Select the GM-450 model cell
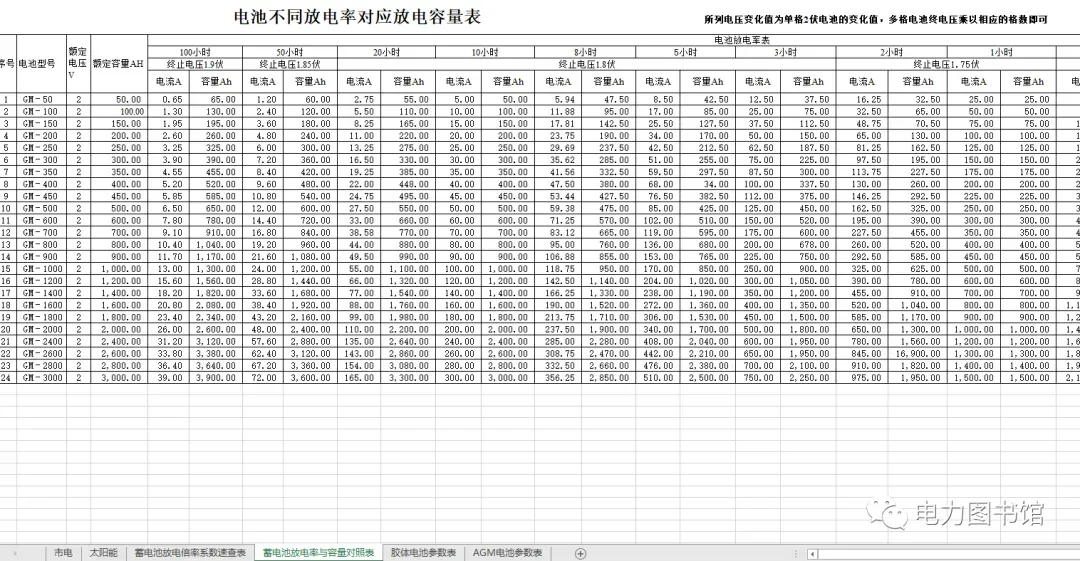This screenshot has width=1080, height=561. pos(41,196)
